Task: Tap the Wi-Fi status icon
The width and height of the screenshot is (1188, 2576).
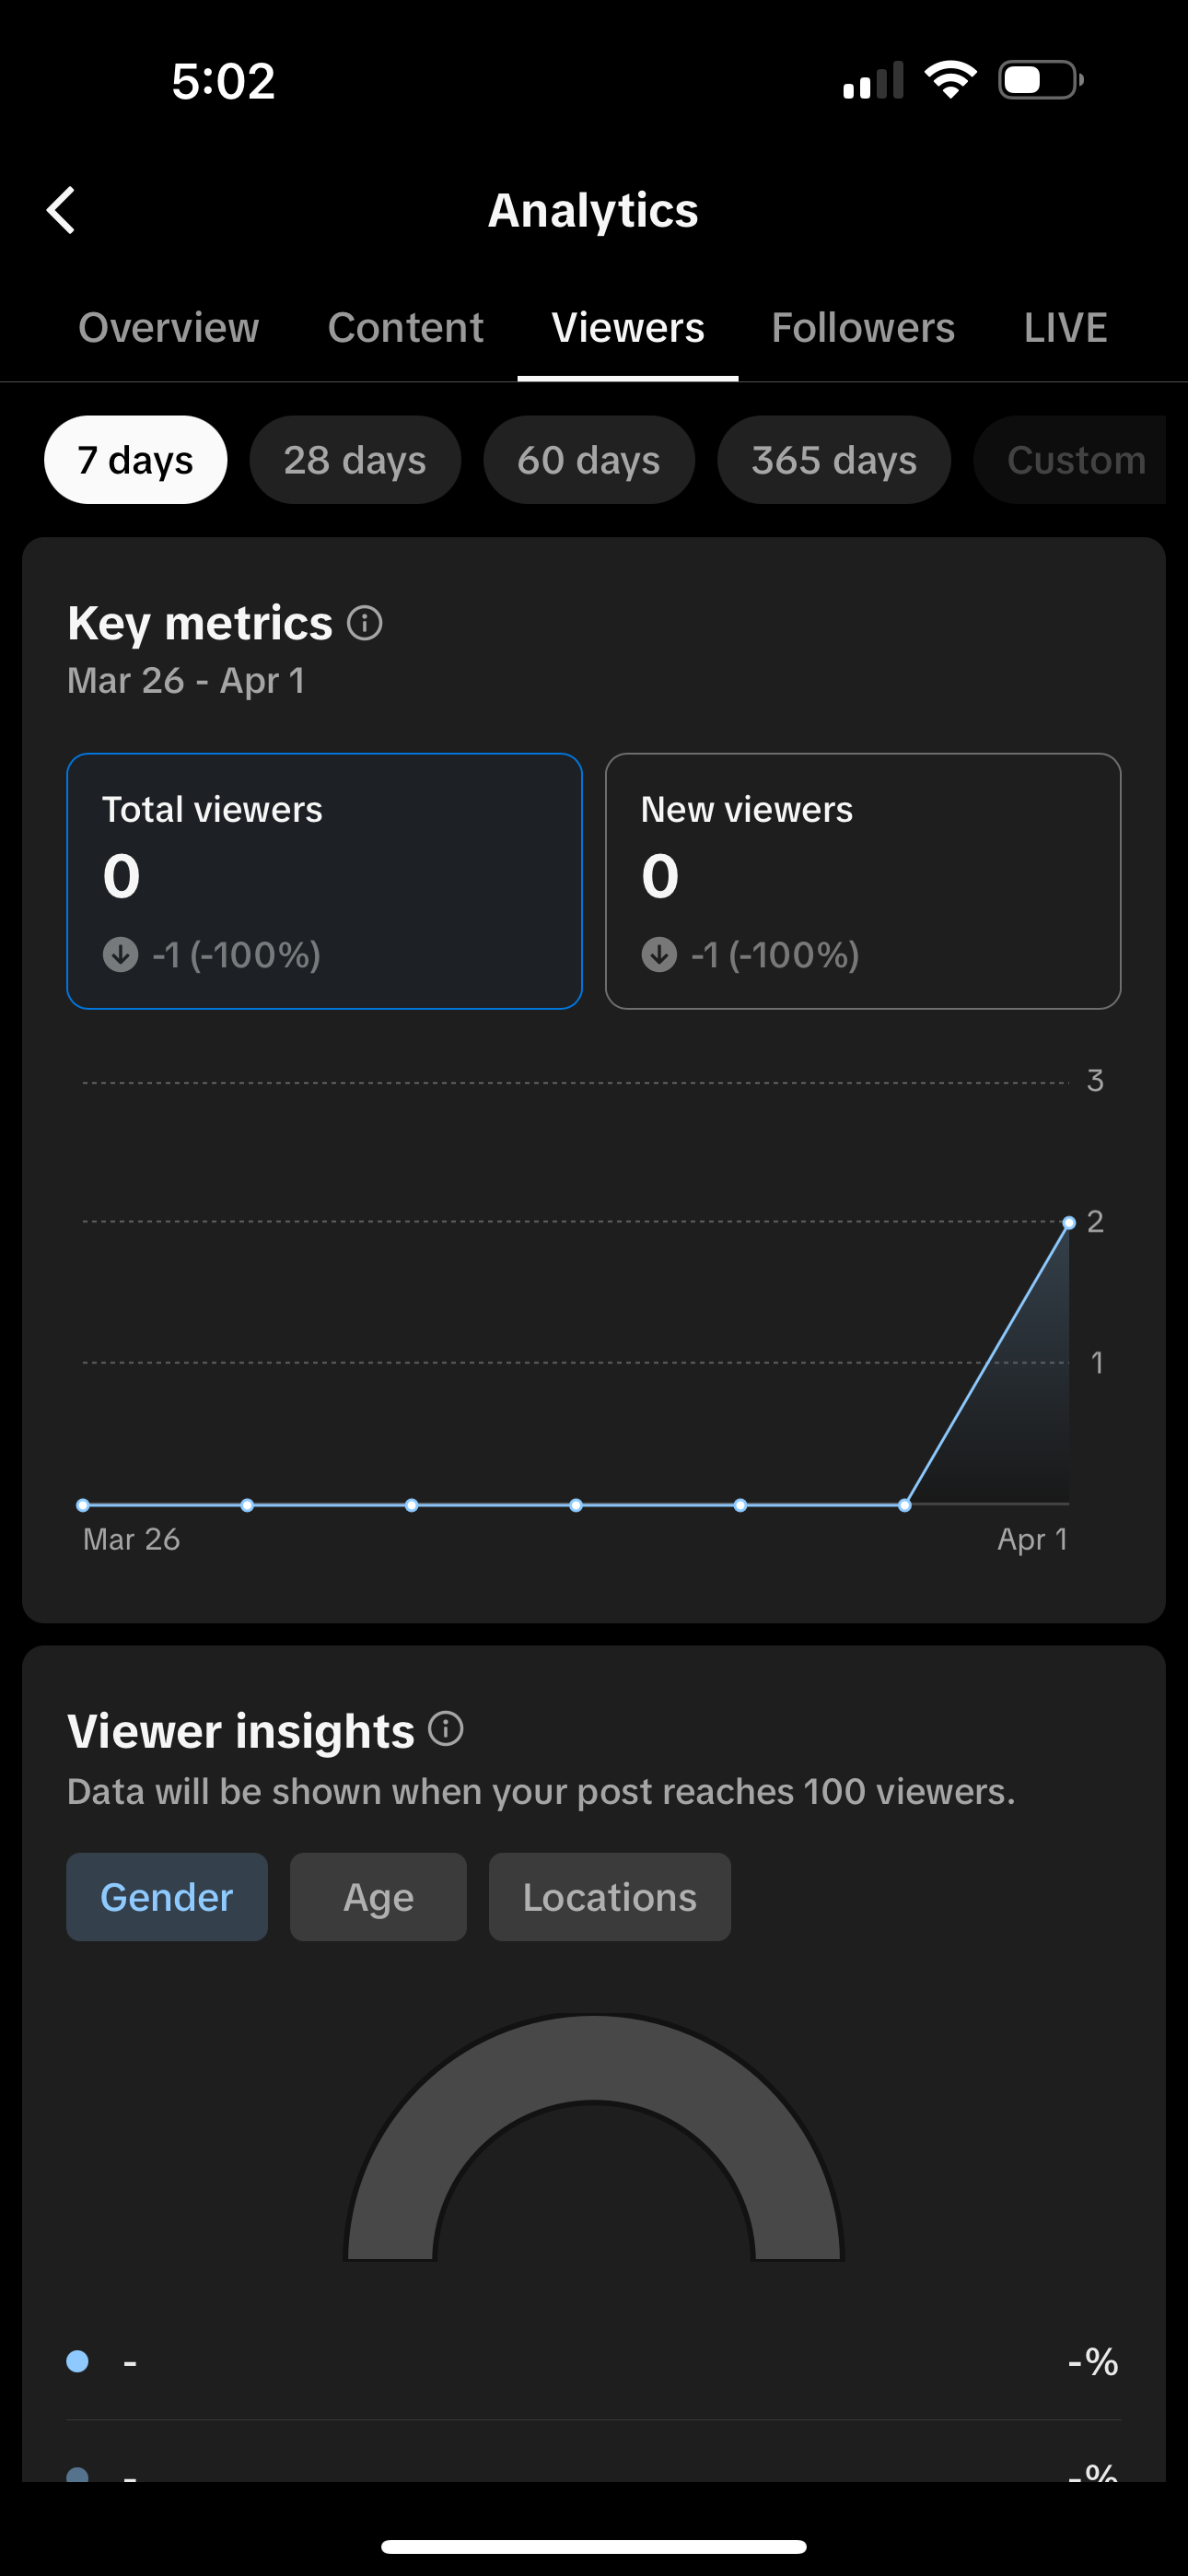Action: pyautogui.click(x=950, y=80)
